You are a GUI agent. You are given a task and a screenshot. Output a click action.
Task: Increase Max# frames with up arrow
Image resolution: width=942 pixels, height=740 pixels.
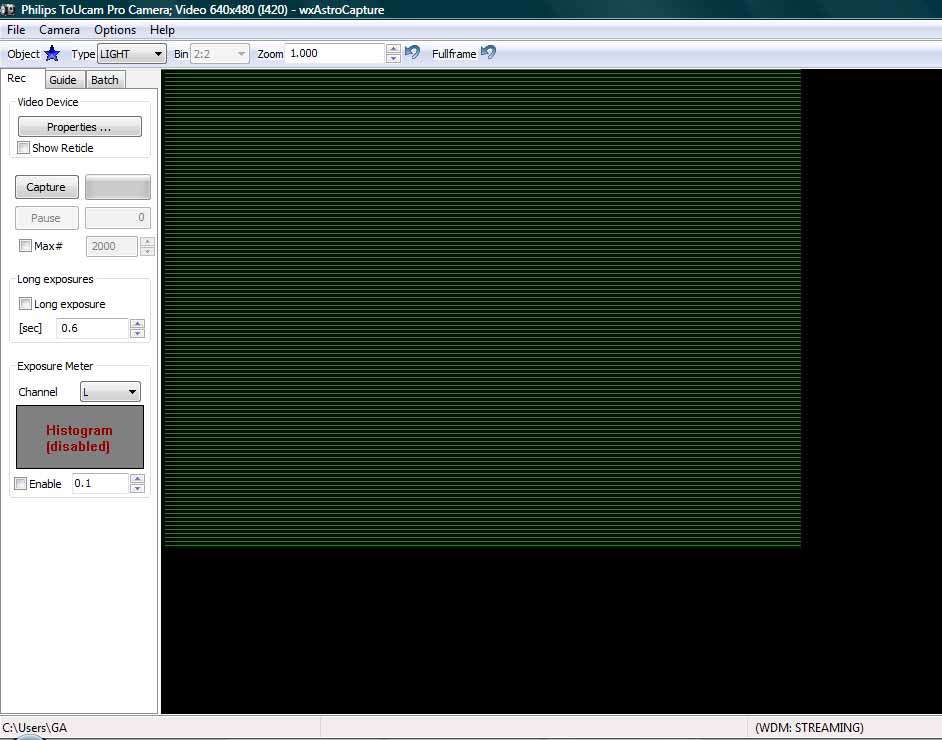click(147, 241)
